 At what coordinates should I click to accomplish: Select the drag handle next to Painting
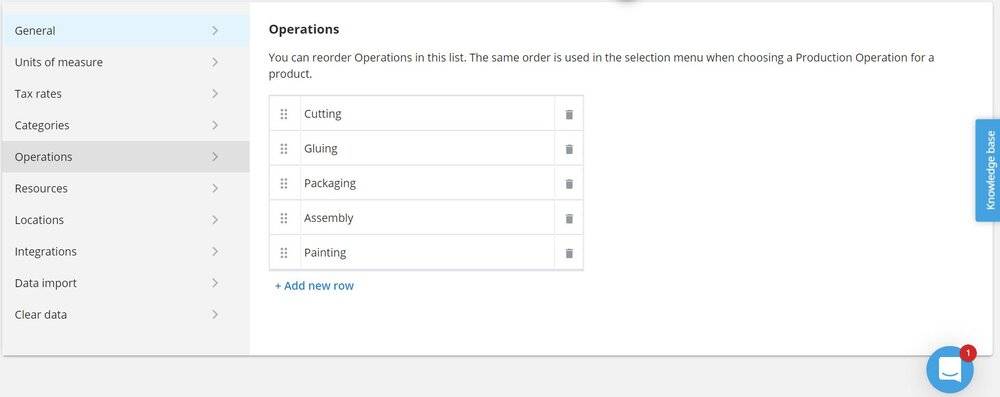(x=284, y=253)
